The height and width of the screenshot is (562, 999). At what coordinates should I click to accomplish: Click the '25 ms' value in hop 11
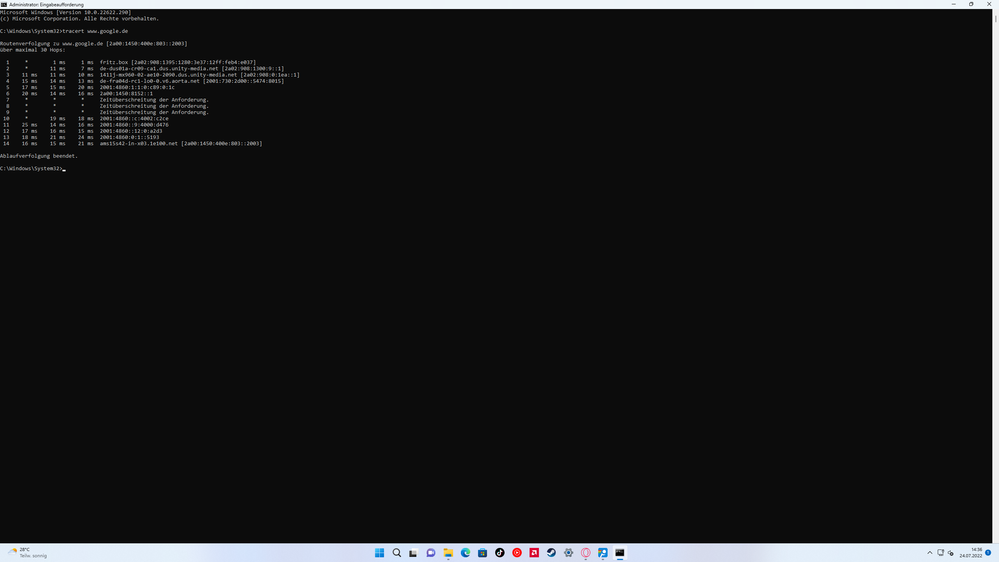29,125
